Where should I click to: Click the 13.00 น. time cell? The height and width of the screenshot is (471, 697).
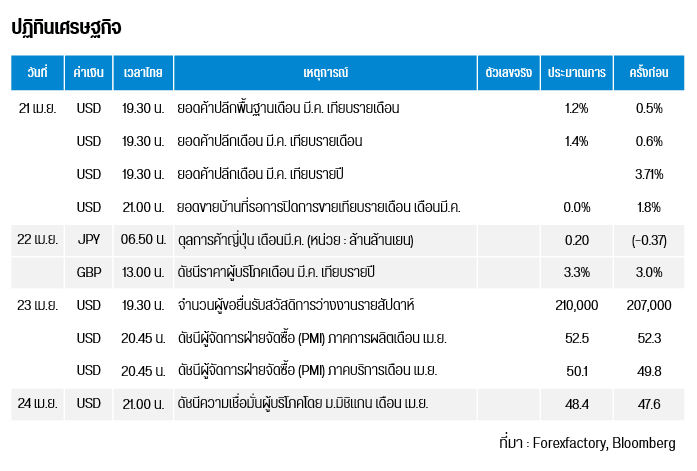coord(143,272)
